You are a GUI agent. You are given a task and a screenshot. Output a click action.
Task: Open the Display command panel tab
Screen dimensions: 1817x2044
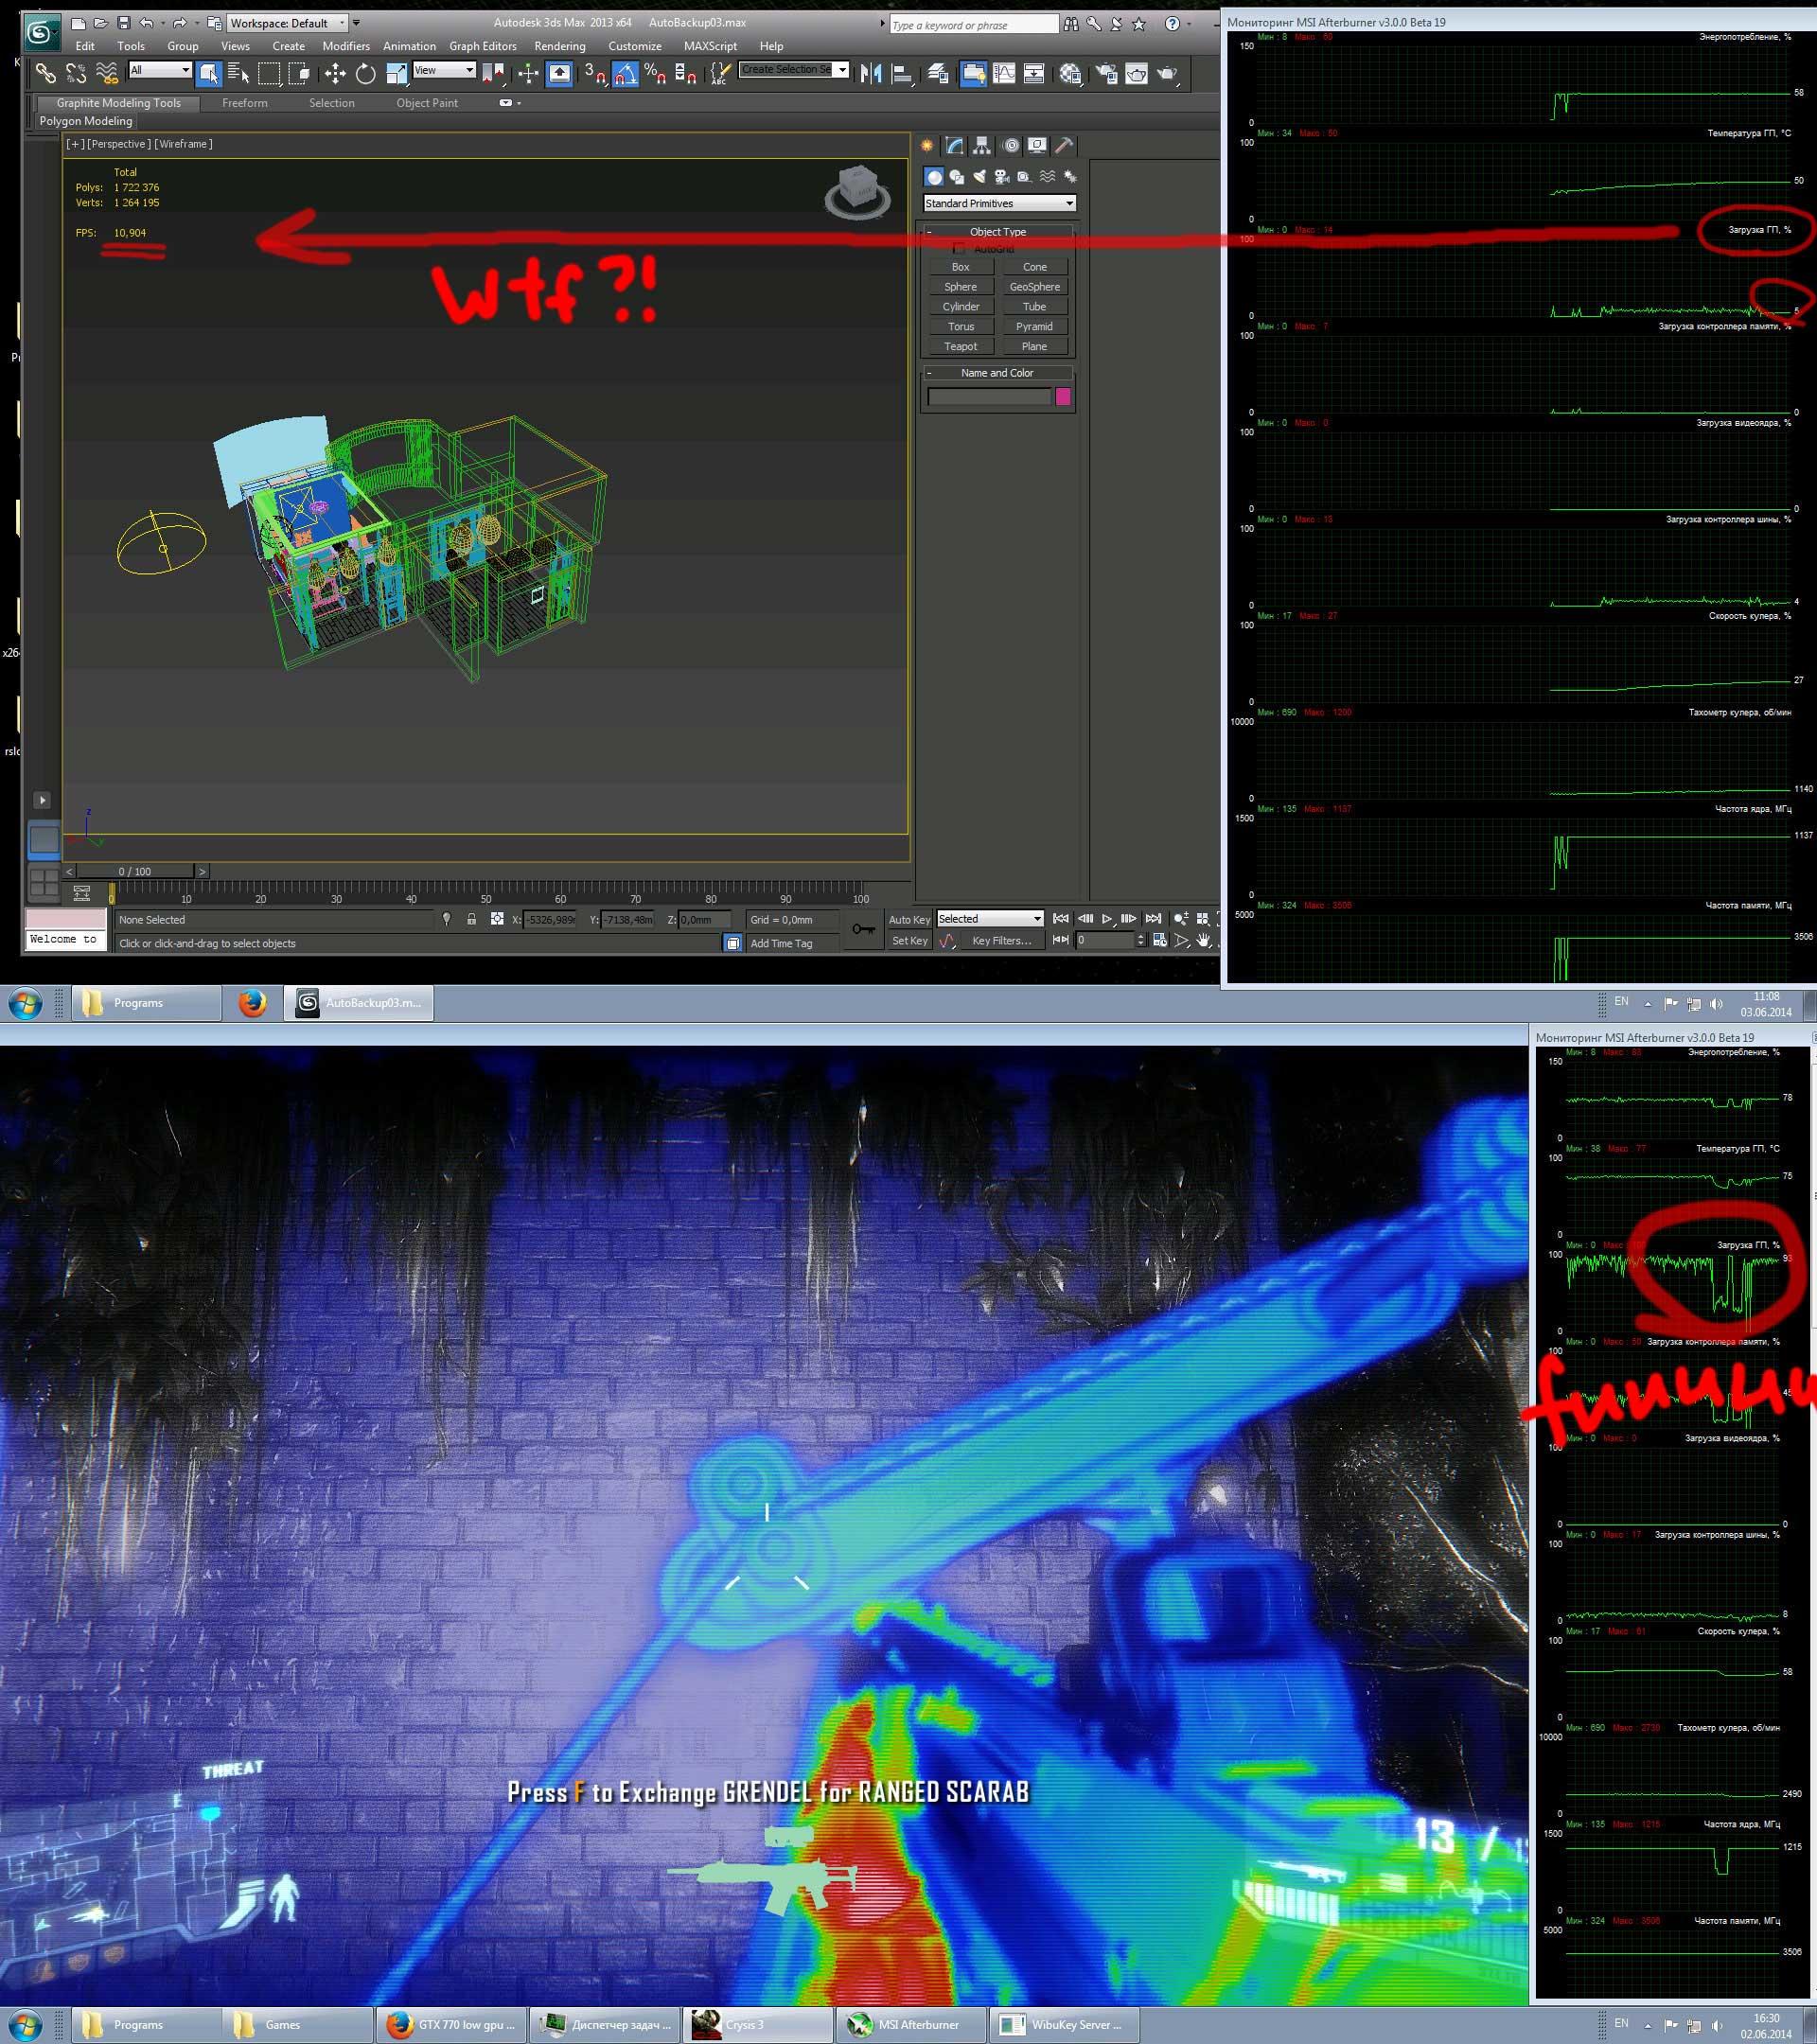tap(1038, 146)
